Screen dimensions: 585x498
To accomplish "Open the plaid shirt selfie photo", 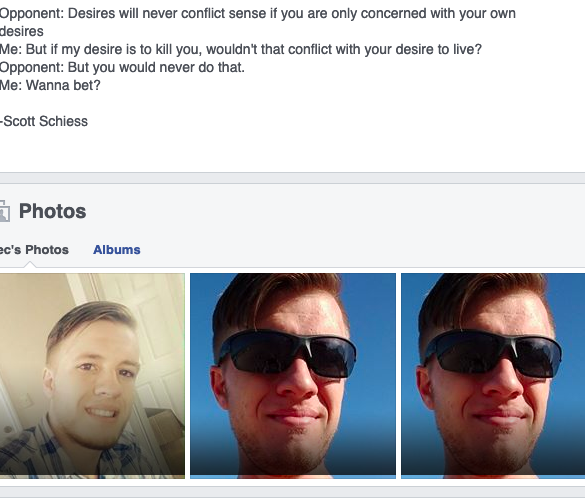I will coord(92,376).
